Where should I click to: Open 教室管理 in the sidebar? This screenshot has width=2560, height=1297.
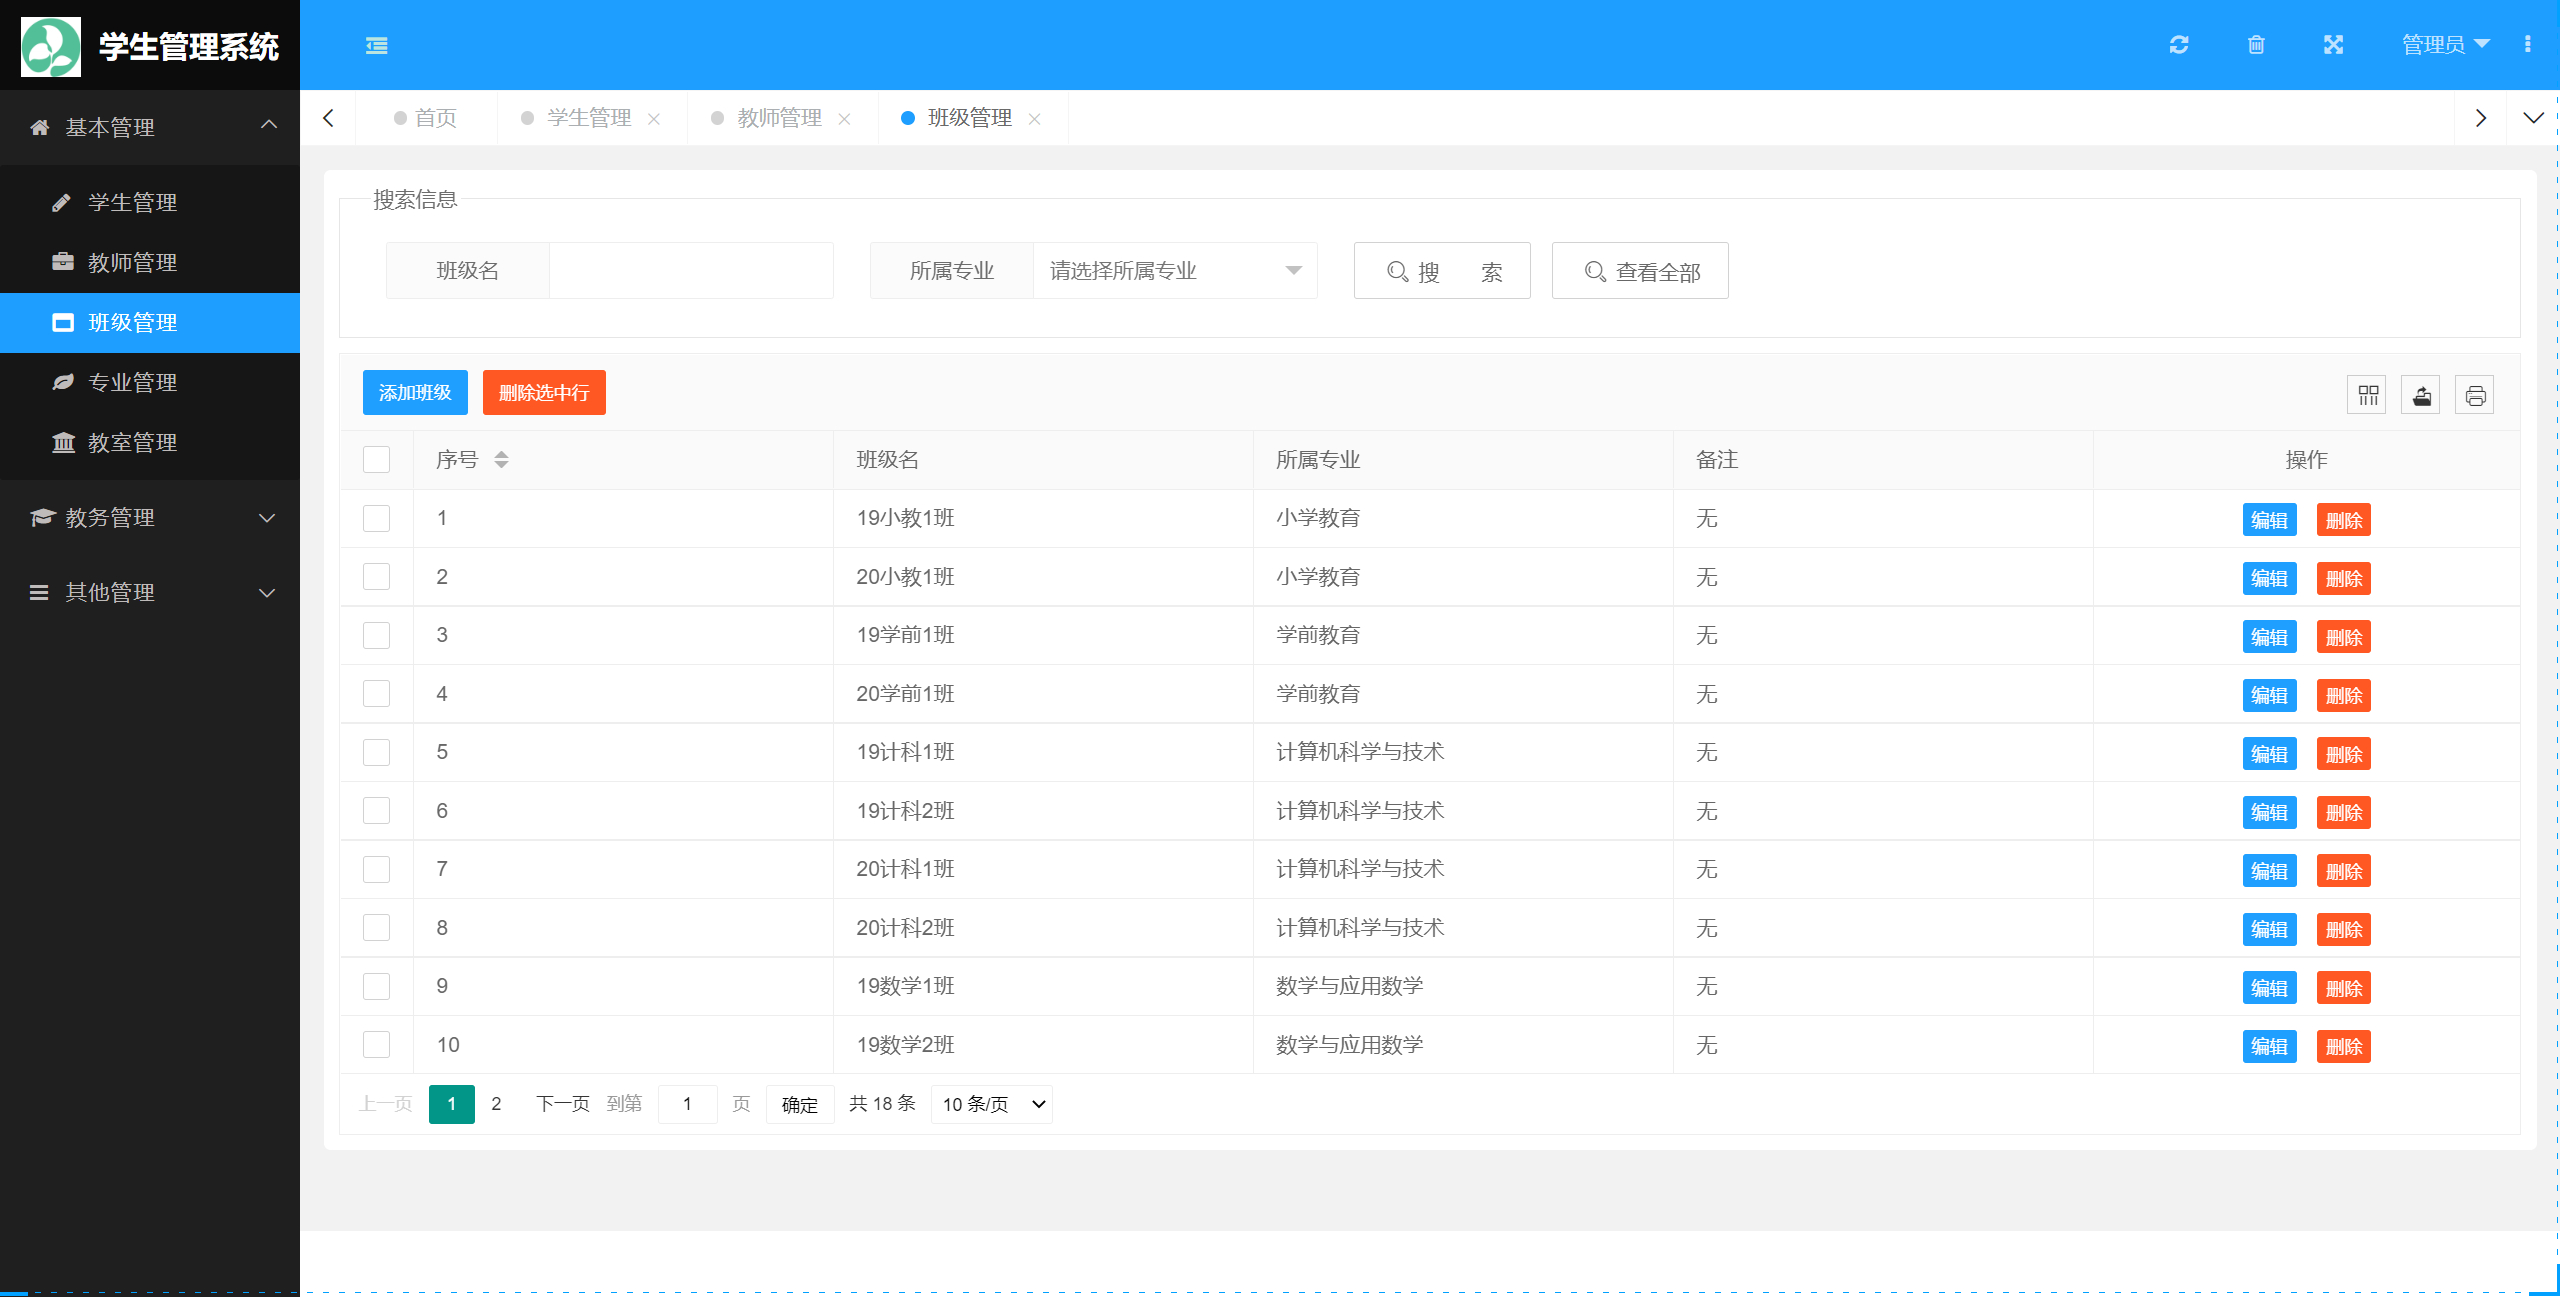[x=150, y=443]
